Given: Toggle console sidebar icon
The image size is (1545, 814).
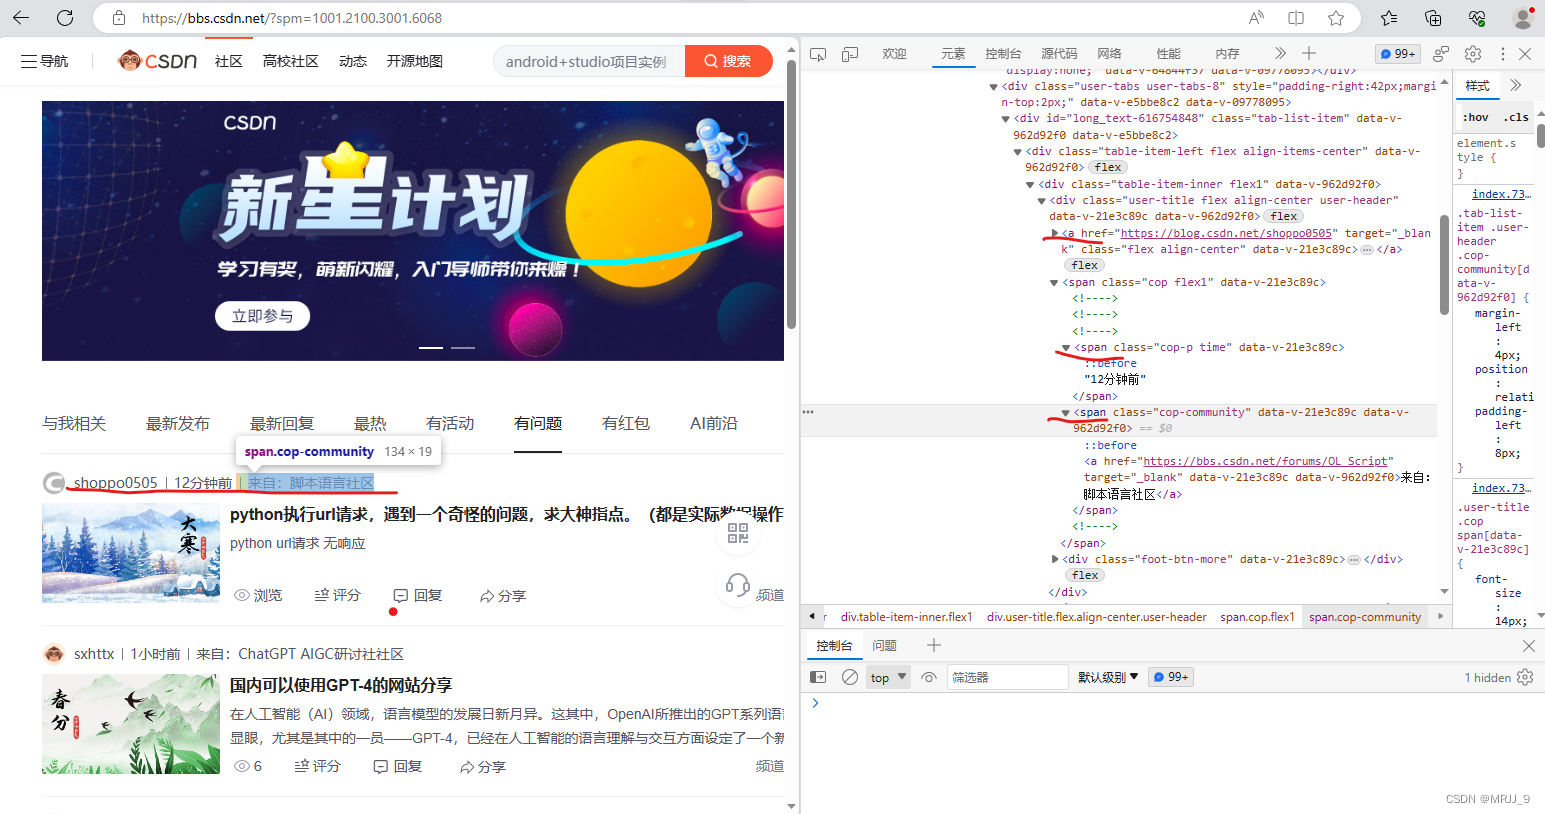Looking at the screenshot, I should (818, 677).
